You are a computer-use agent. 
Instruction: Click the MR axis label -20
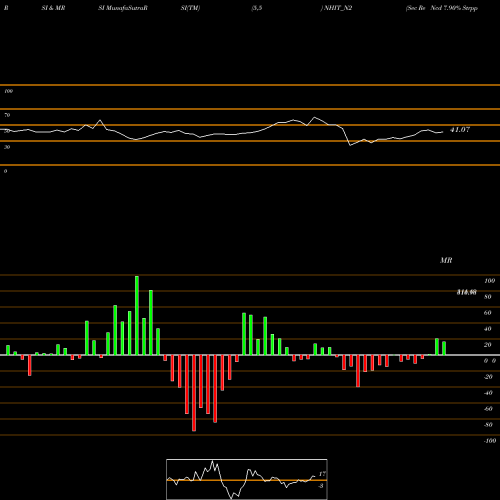click(488, 377)
